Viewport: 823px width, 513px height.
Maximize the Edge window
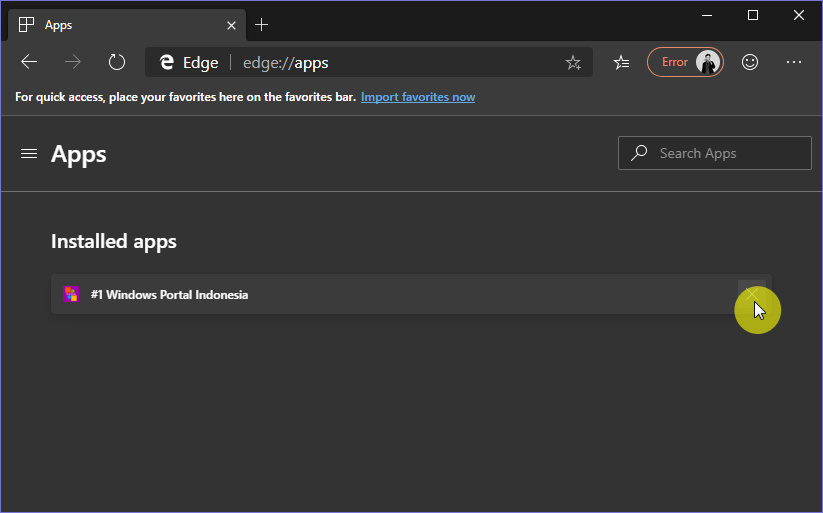(753, 15)
